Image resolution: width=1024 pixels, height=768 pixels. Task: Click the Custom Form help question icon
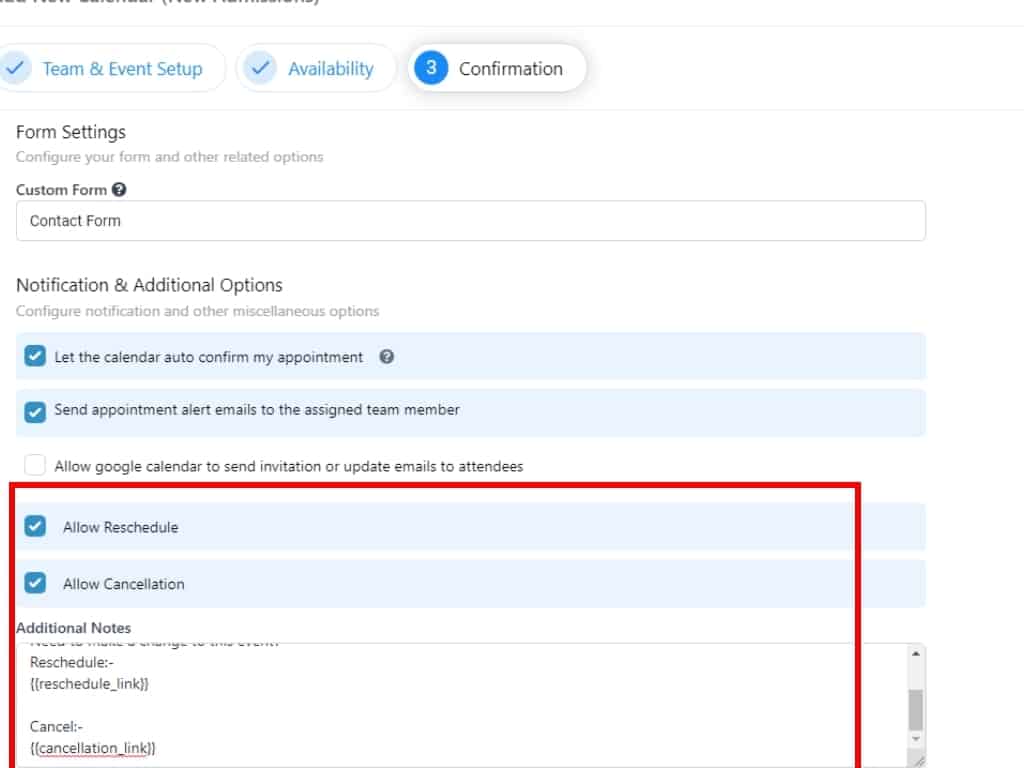119,189
